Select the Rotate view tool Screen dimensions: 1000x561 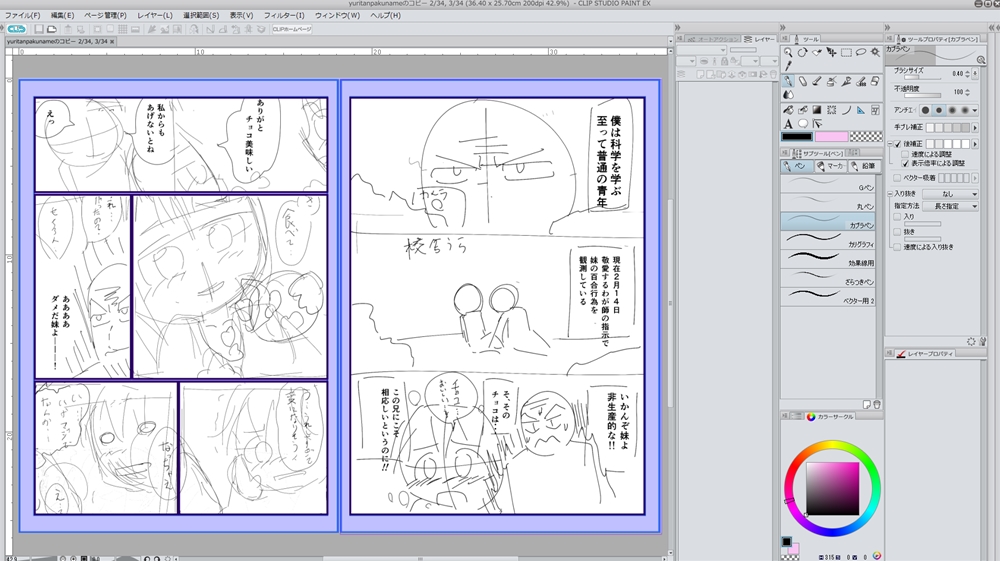(x=802, y=52)
